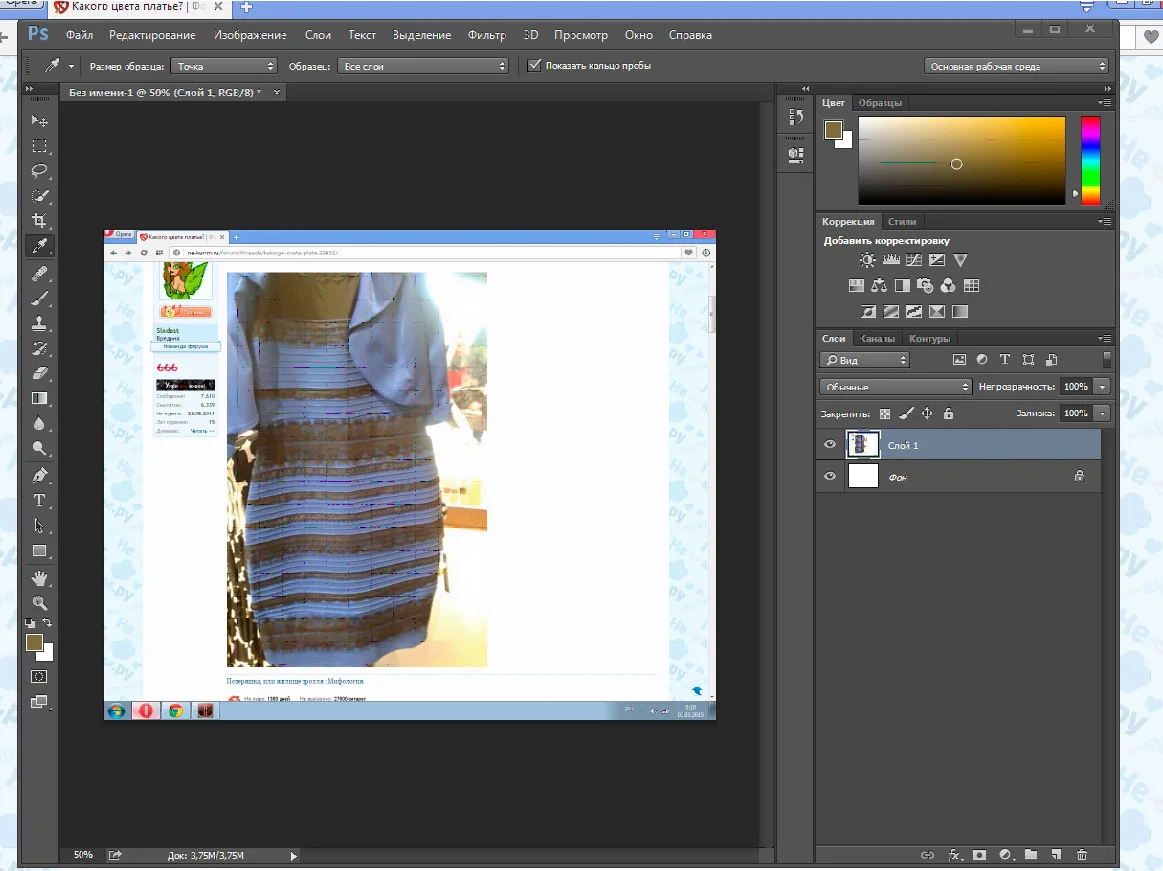Select the Zoom tool
Viewport: 1163px width, 871px height.
(x=40, y=603)
